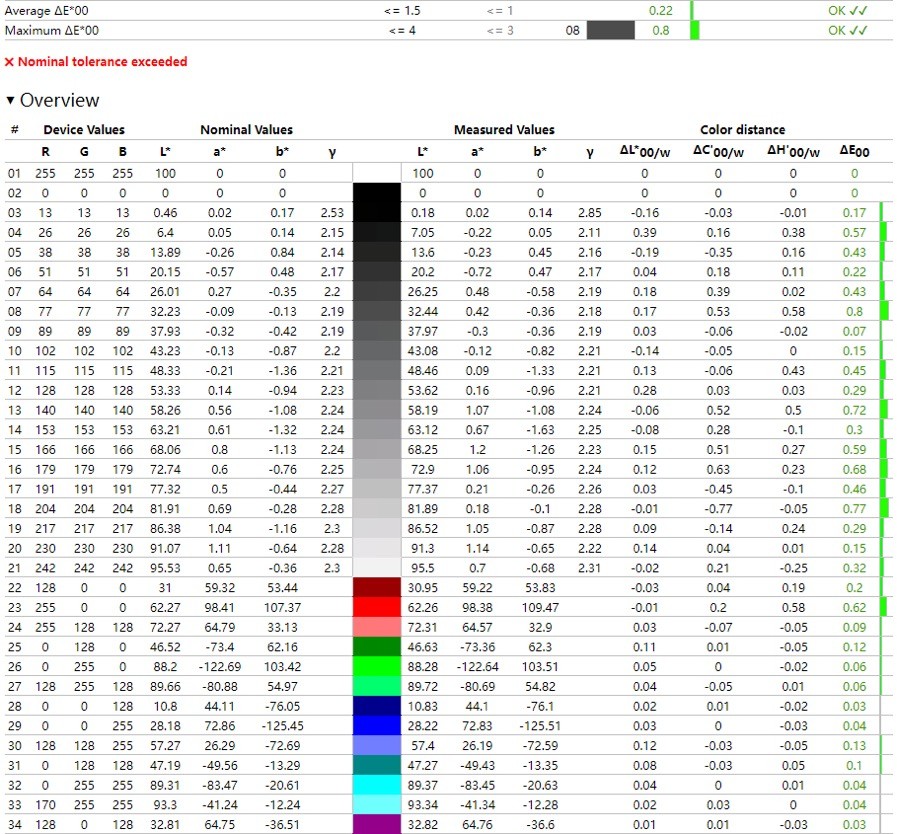Click the light gray swatch in row 19
Screen dimensions: 897x834
click(x=377, y=529)
